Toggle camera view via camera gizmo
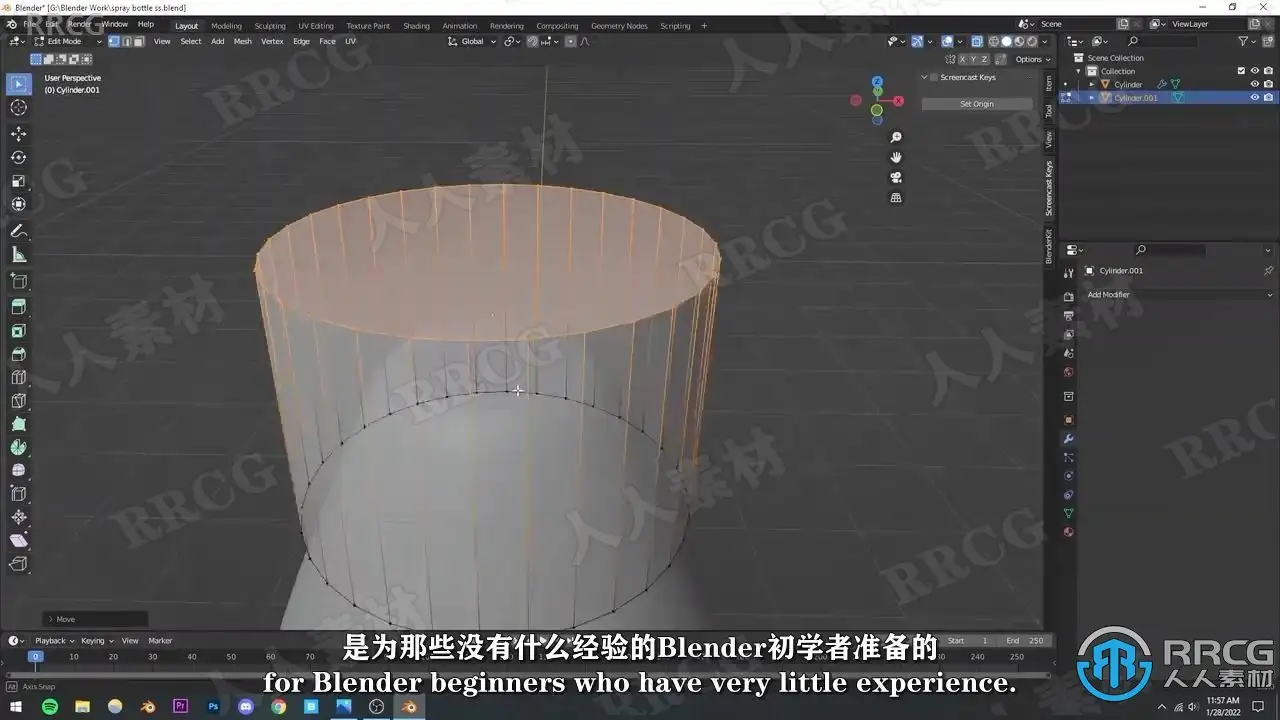Screen dimensions: 1280x720 point(896,177)
